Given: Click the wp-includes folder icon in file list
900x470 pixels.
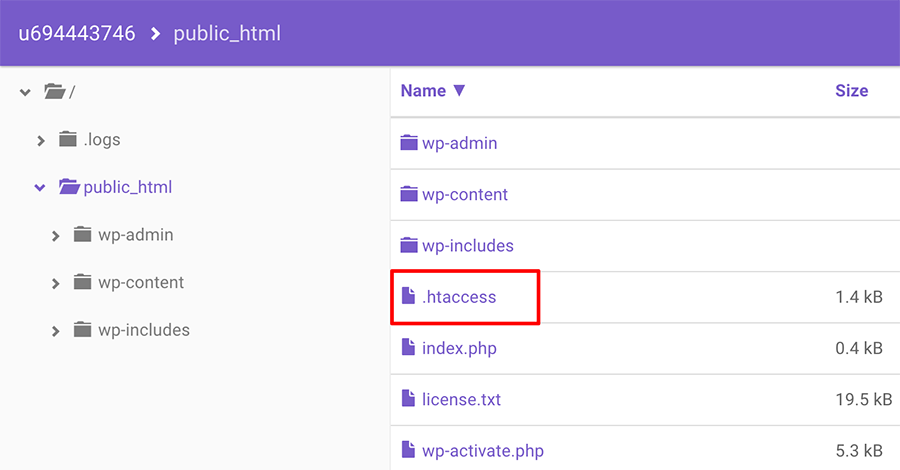Looking at the screenshot, I should 408,245.
